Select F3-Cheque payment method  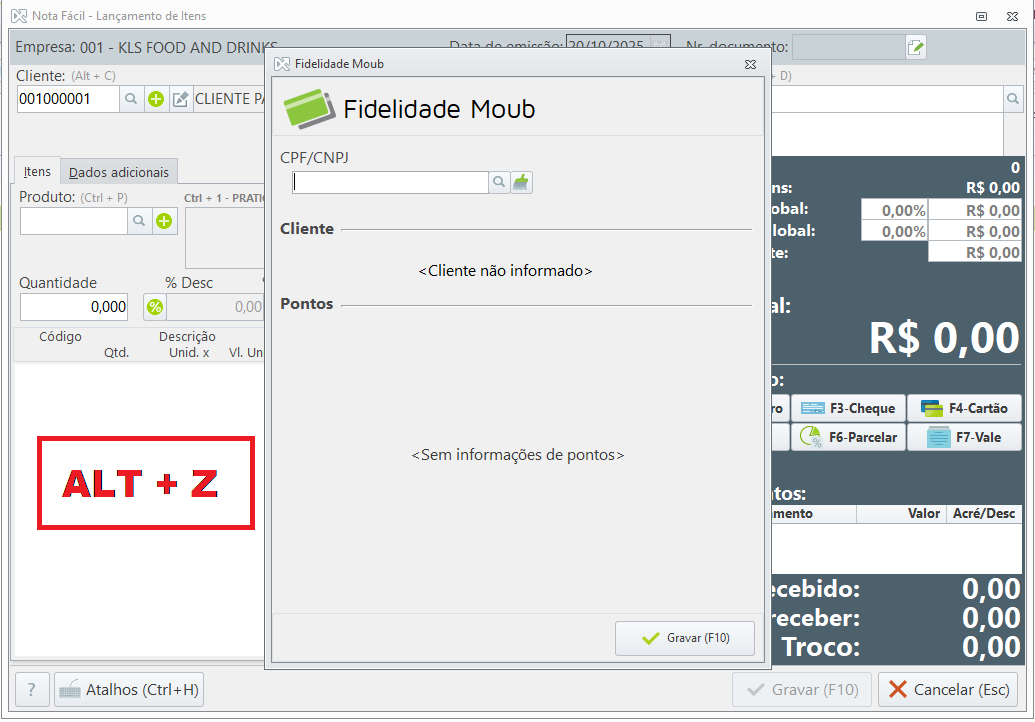848,409
